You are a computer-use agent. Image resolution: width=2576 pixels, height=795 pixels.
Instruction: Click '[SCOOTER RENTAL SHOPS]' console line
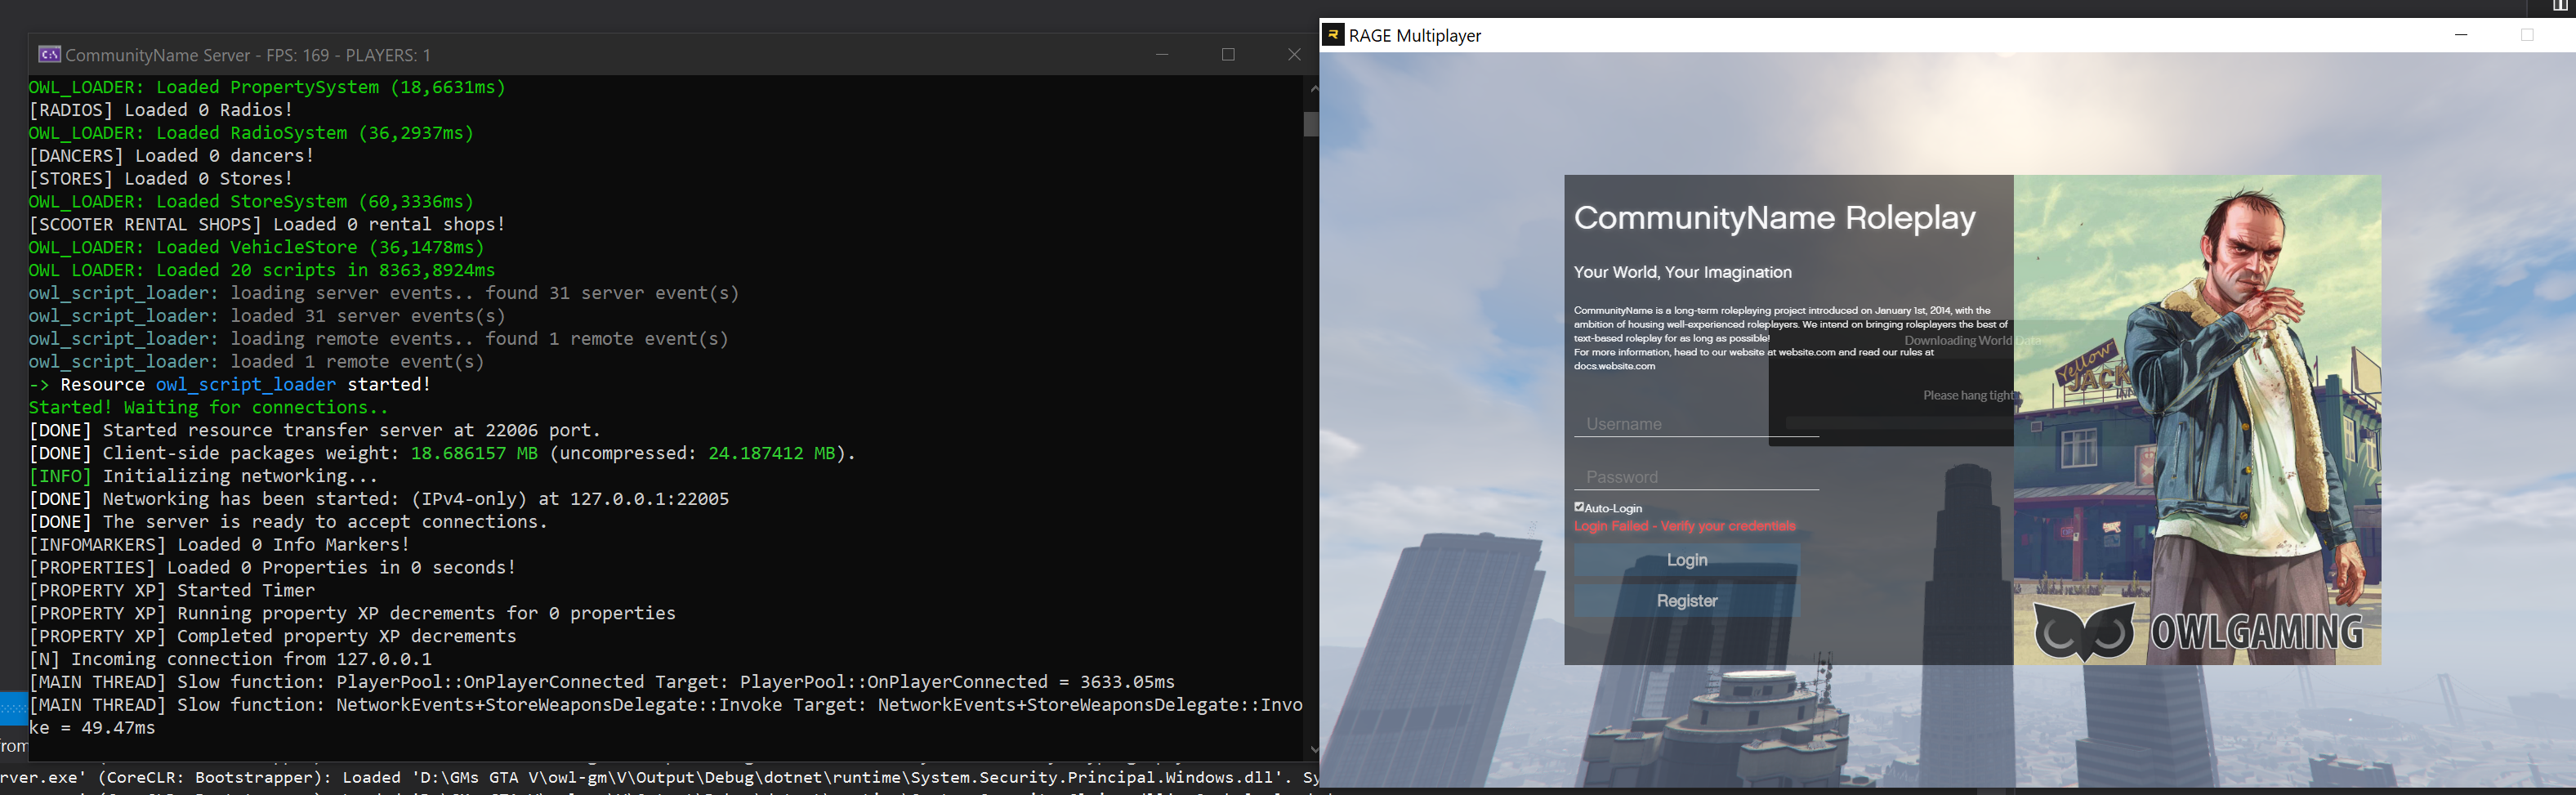(267, 224)
